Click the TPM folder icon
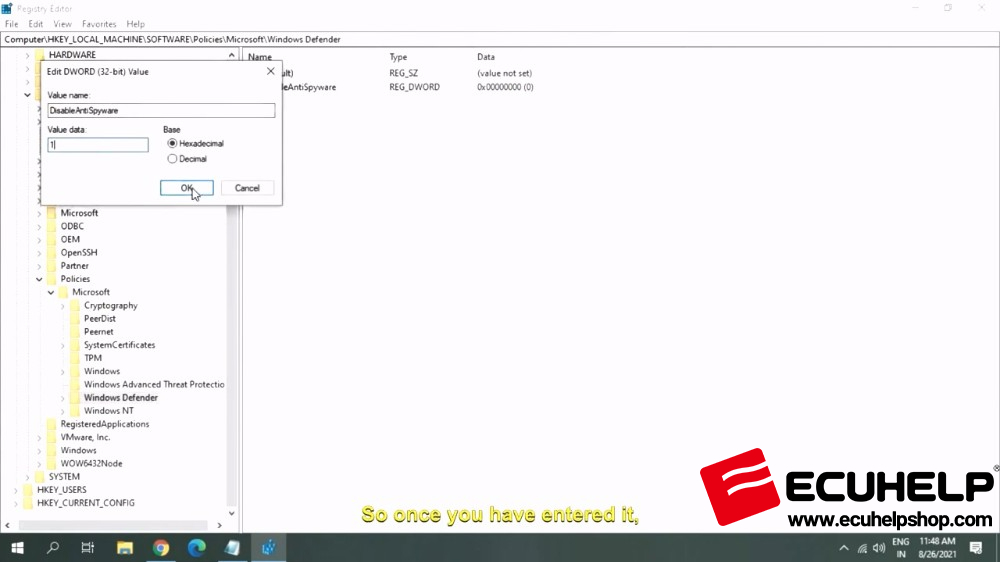 pyautogui.click(x=75, y=358)
